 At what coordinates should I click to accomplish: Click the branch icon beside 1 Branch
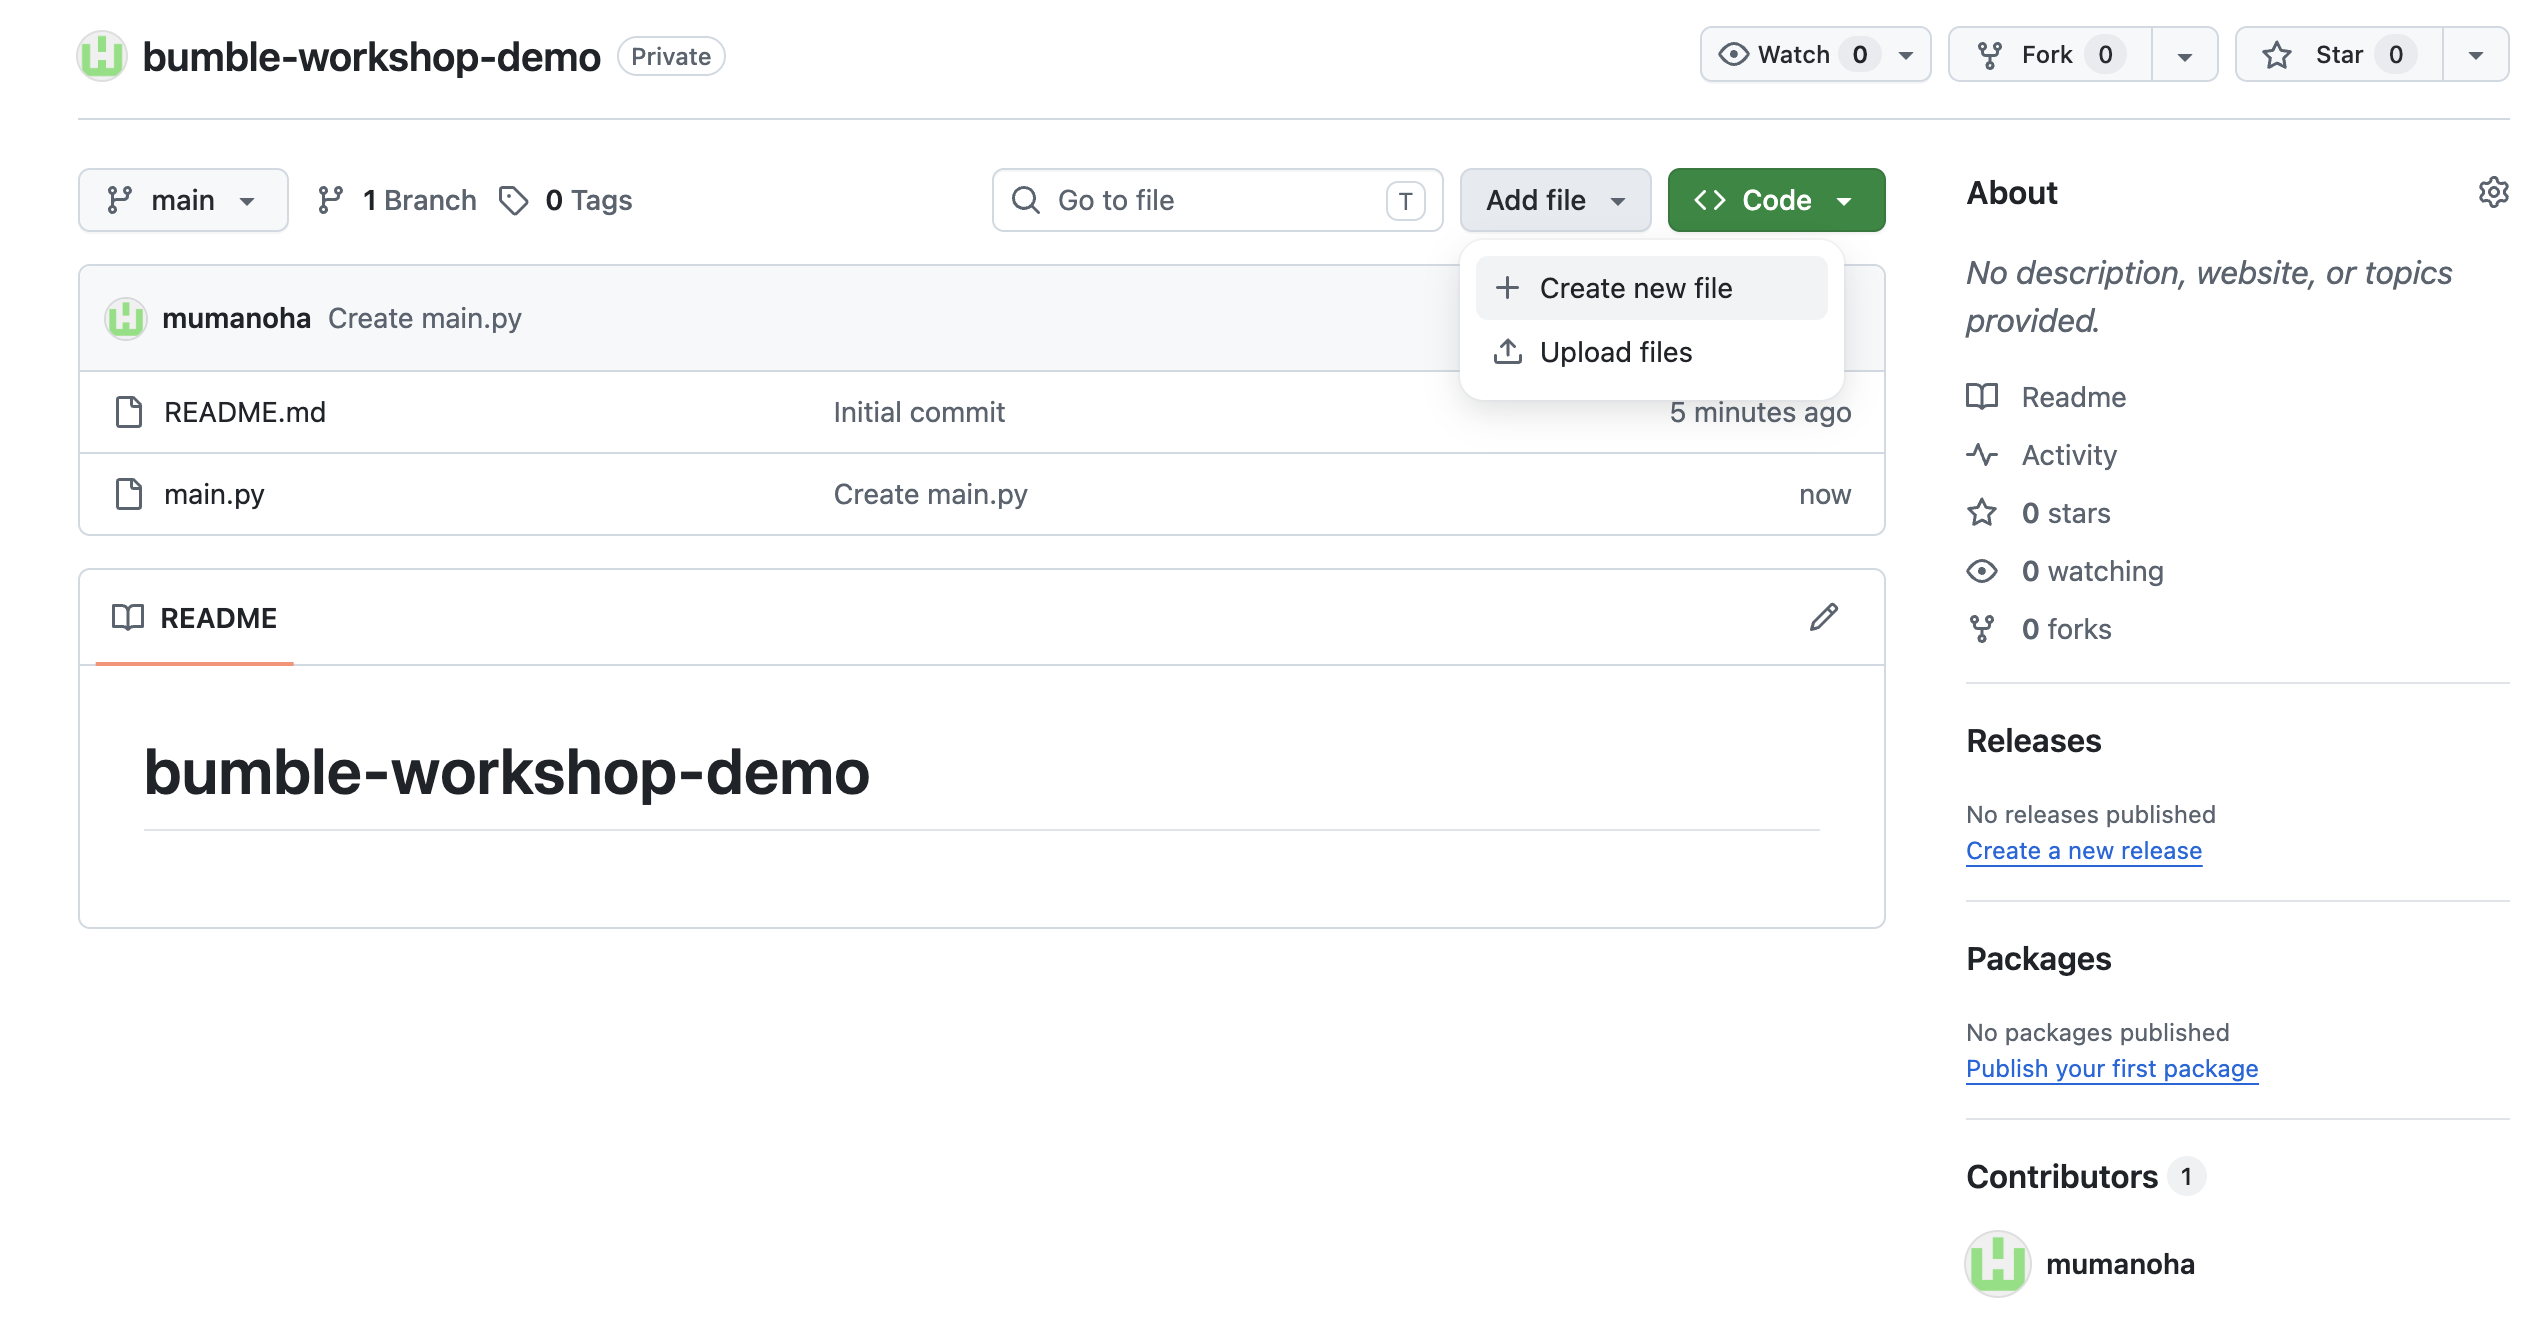pyautogui.click(x=331, y=200)
